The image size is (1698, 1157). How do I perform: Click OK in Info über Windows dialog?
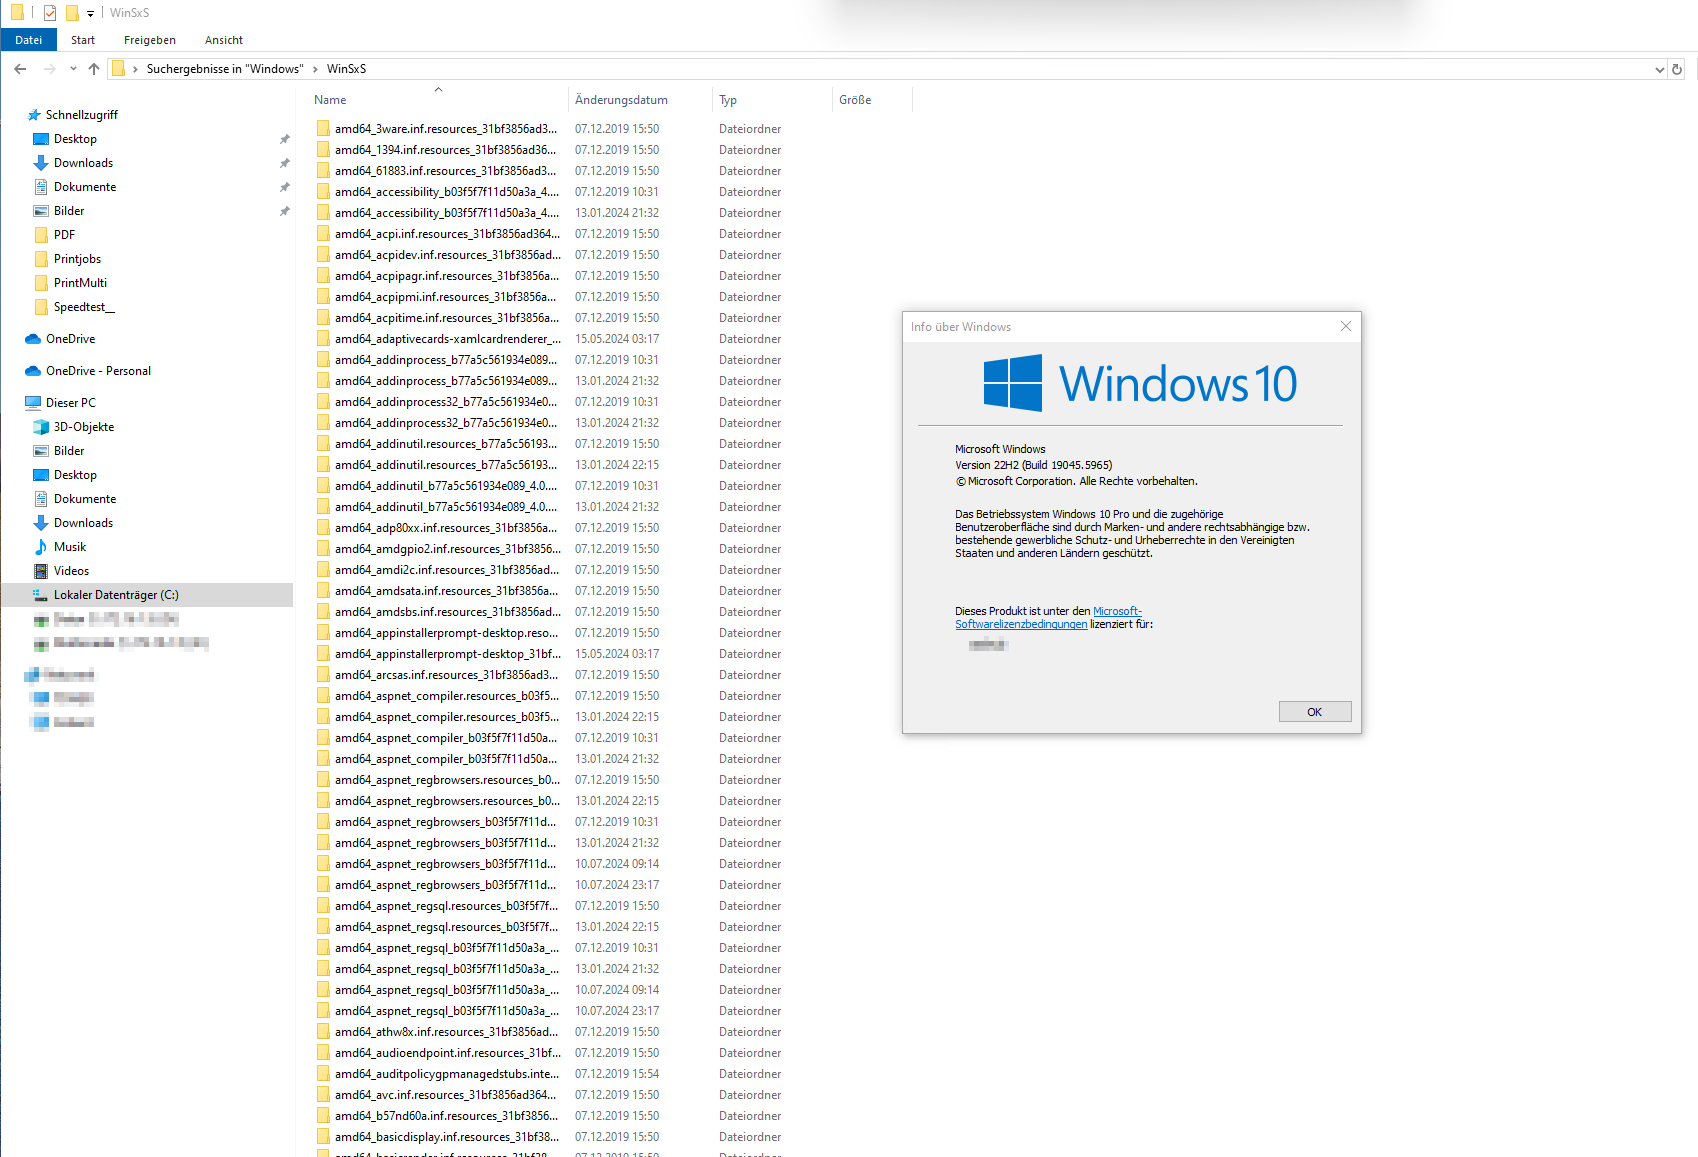1315,712
